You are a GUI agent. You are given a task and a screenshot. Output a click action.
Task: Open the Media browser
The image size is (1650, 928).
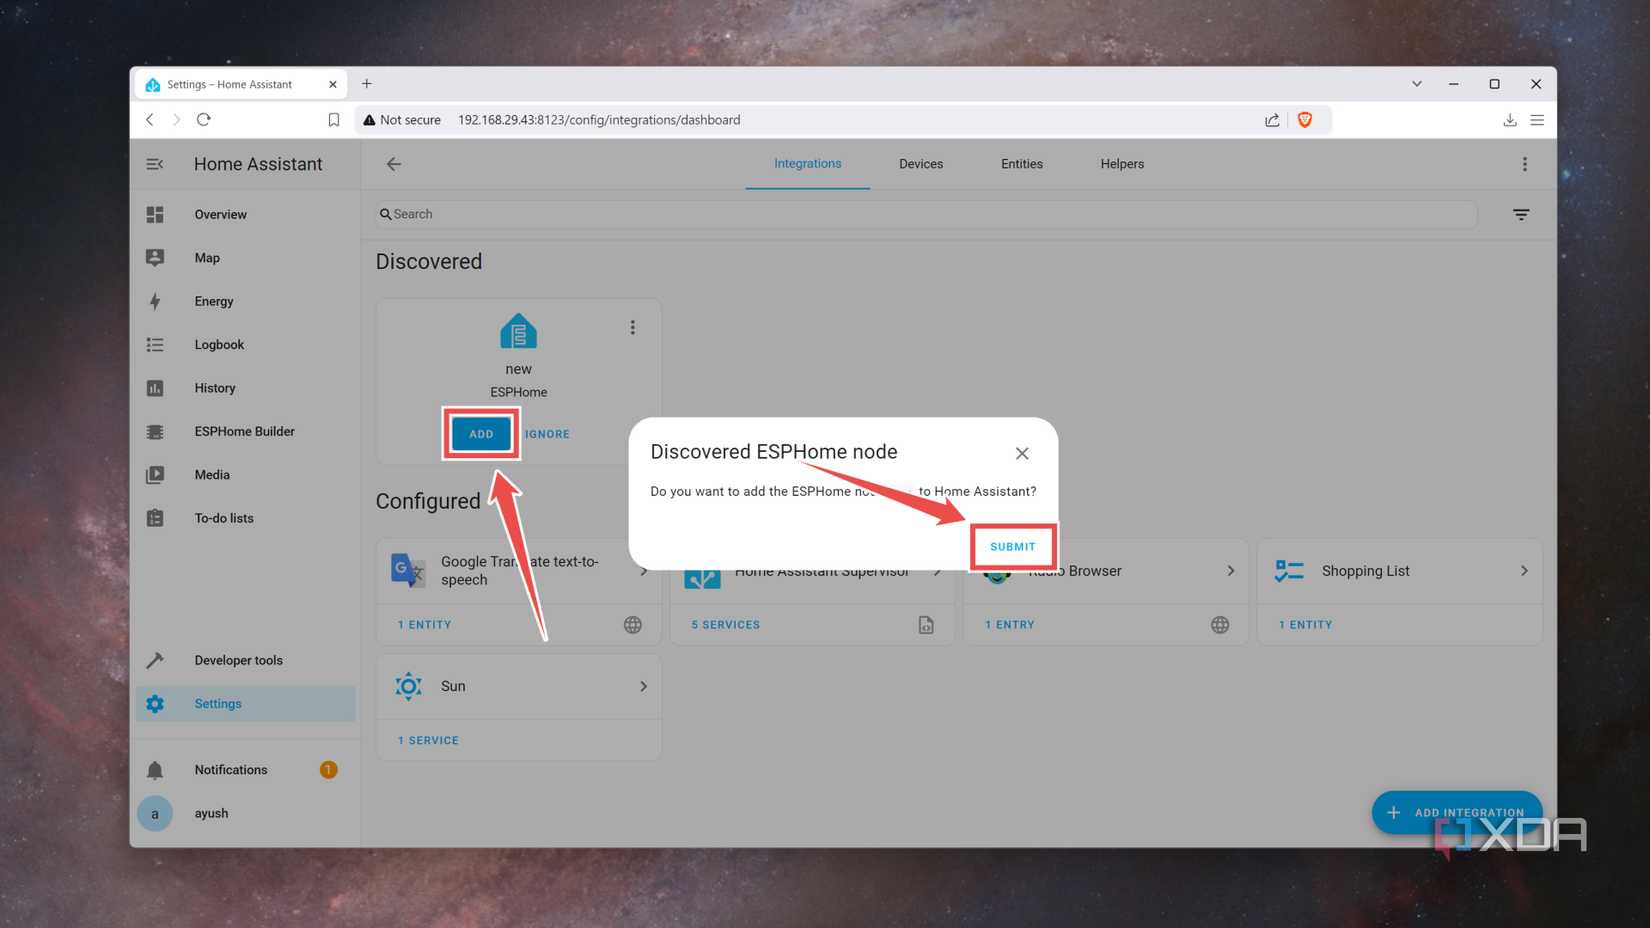[x=245, y=475]
